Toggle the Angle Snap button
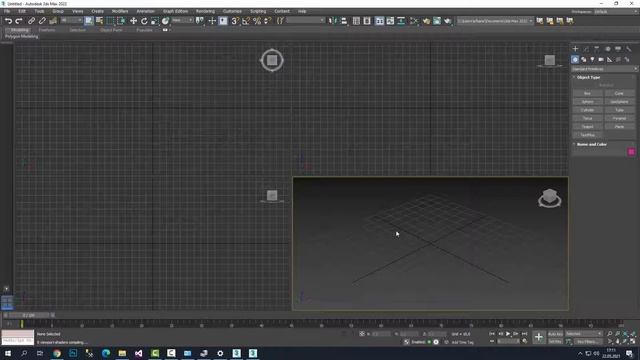Viewport: 640px width, 360px height. [246, 21]
